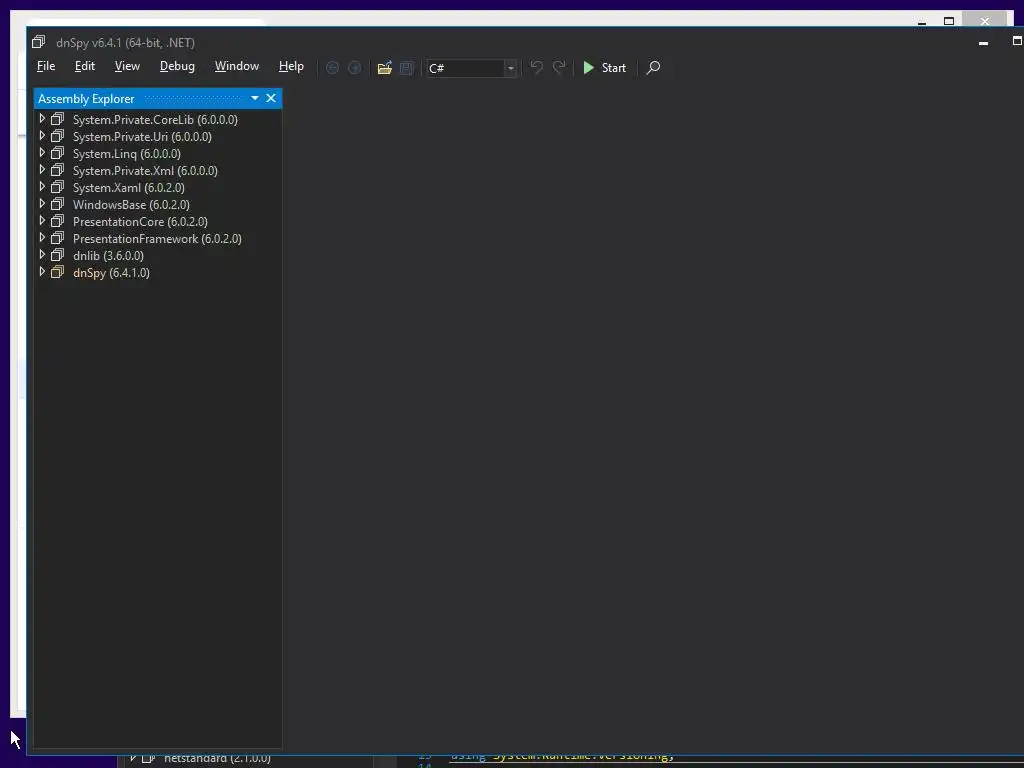Image resolution: width=1024 pixels, height=768 pixels.
Task: Expand System.Private.Uri assembly node
Action: (x=42, y=136)
